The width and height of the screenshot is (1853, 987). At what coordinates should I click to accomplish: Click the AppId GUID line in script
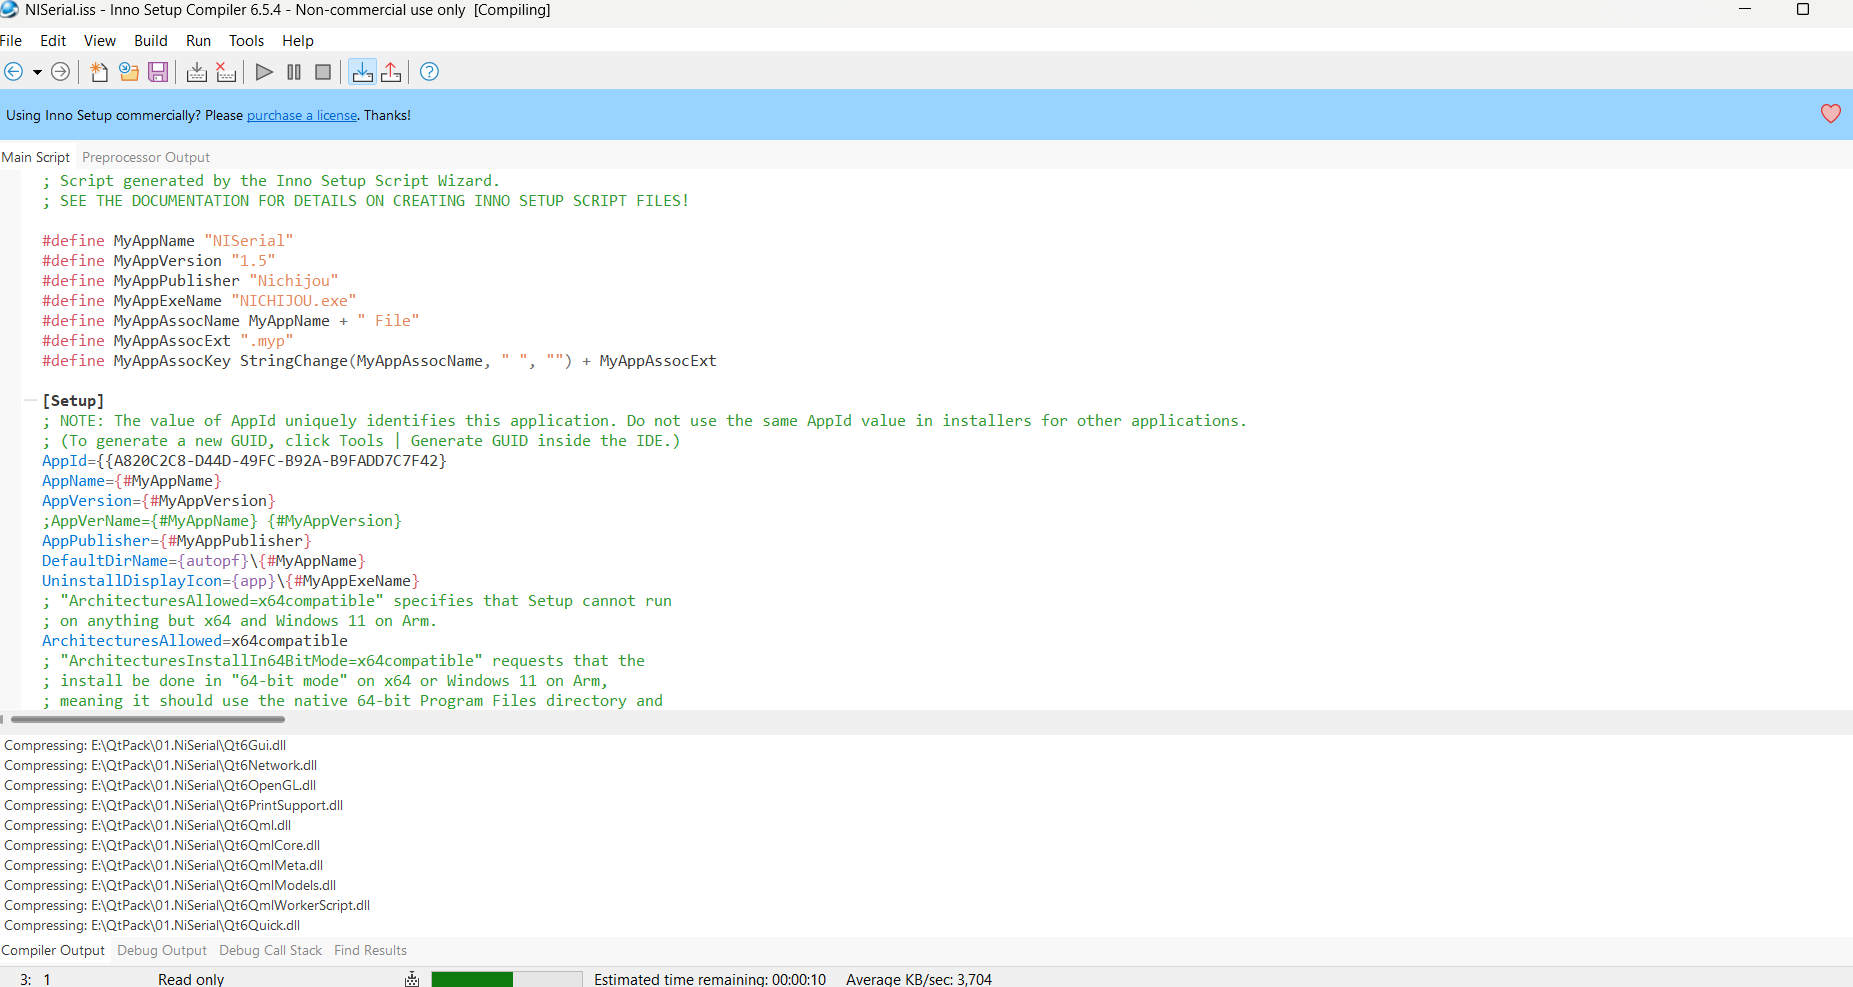coord(244,460)
